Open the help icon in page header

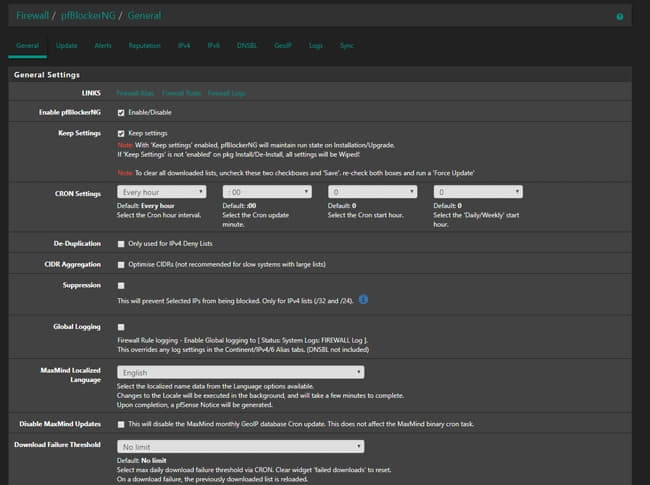(x=619, y=17)
